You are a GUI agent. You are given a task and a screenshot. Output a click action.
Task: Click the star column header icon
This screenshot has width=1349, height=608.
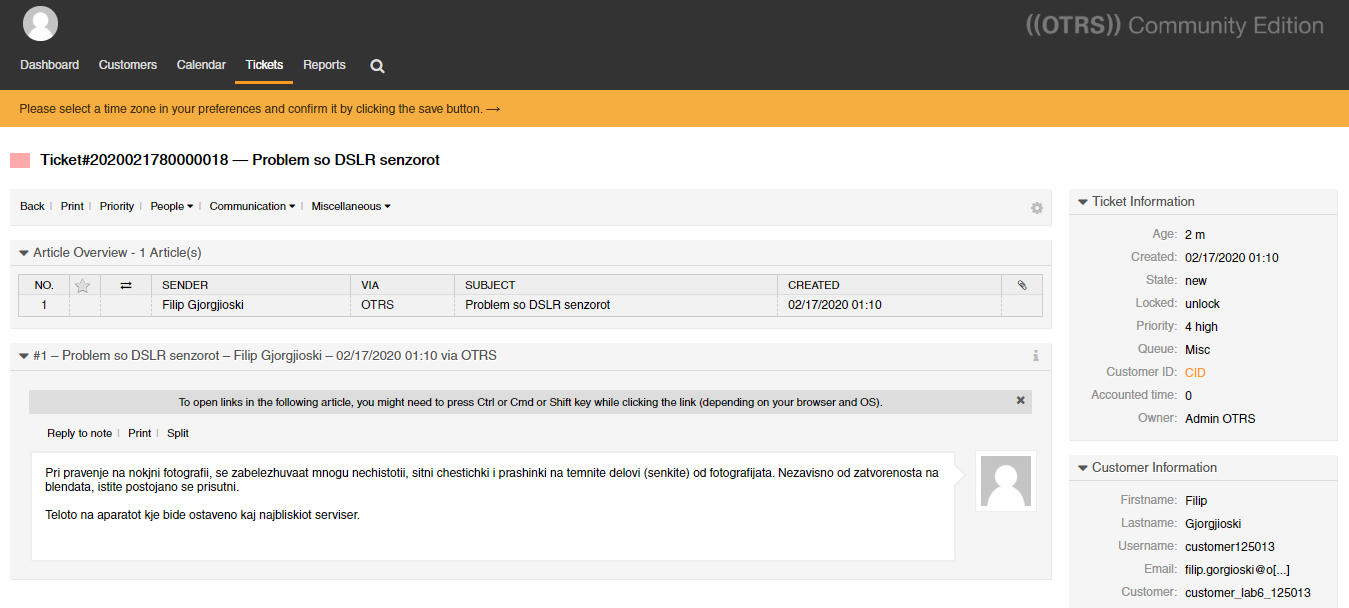click(x=83, y=285)
